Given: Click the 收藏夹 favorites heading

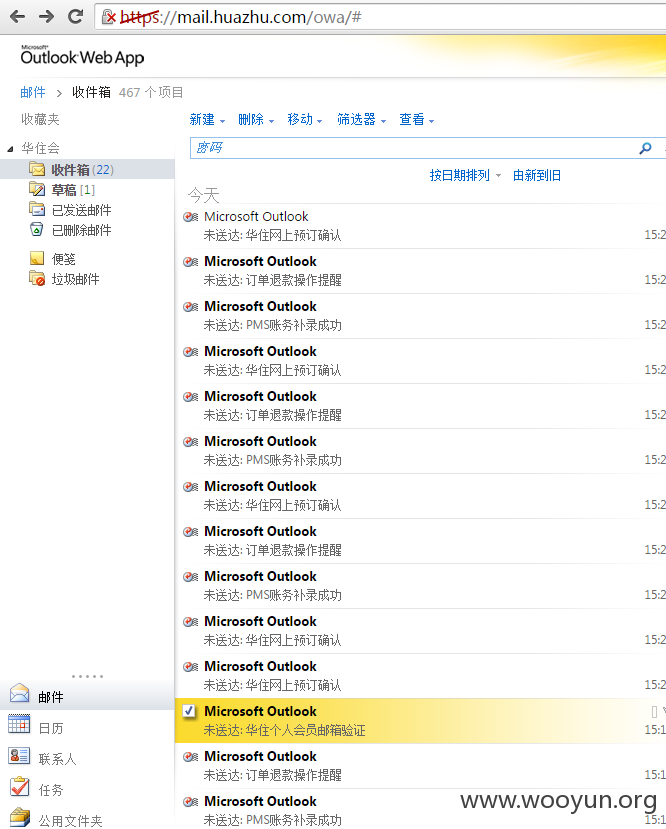Looking at the screenshot, I should click(x=40, y=119).
